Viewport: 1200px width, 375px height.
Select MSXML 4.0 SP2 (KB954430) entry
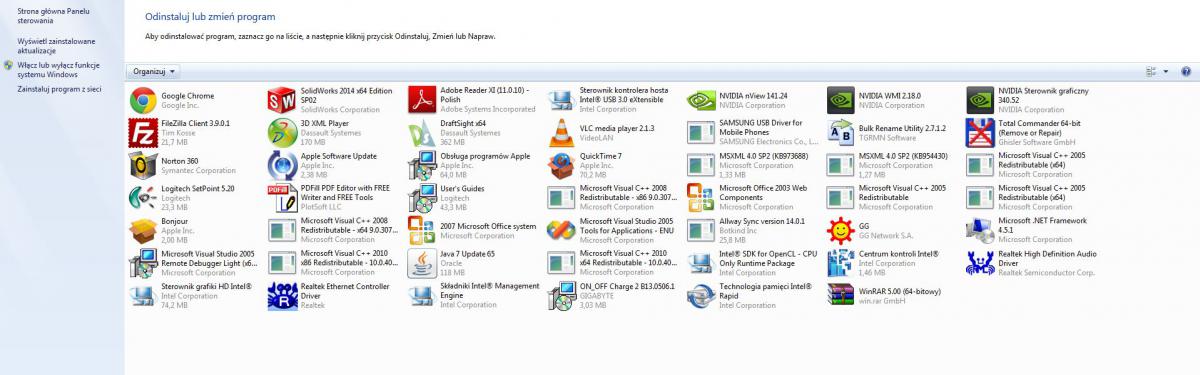tap(892, 165)
